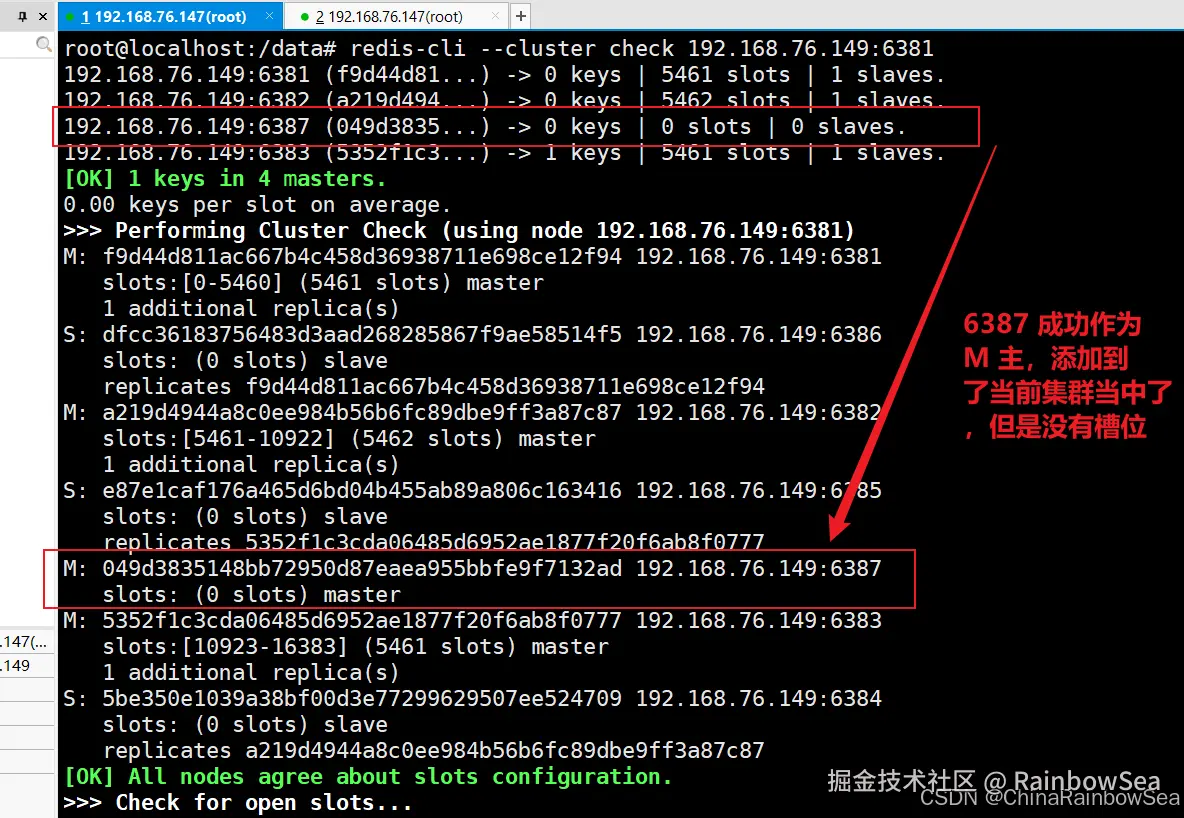Click the M: 049d3835148bb729... 6387 line

coord(473,568)
